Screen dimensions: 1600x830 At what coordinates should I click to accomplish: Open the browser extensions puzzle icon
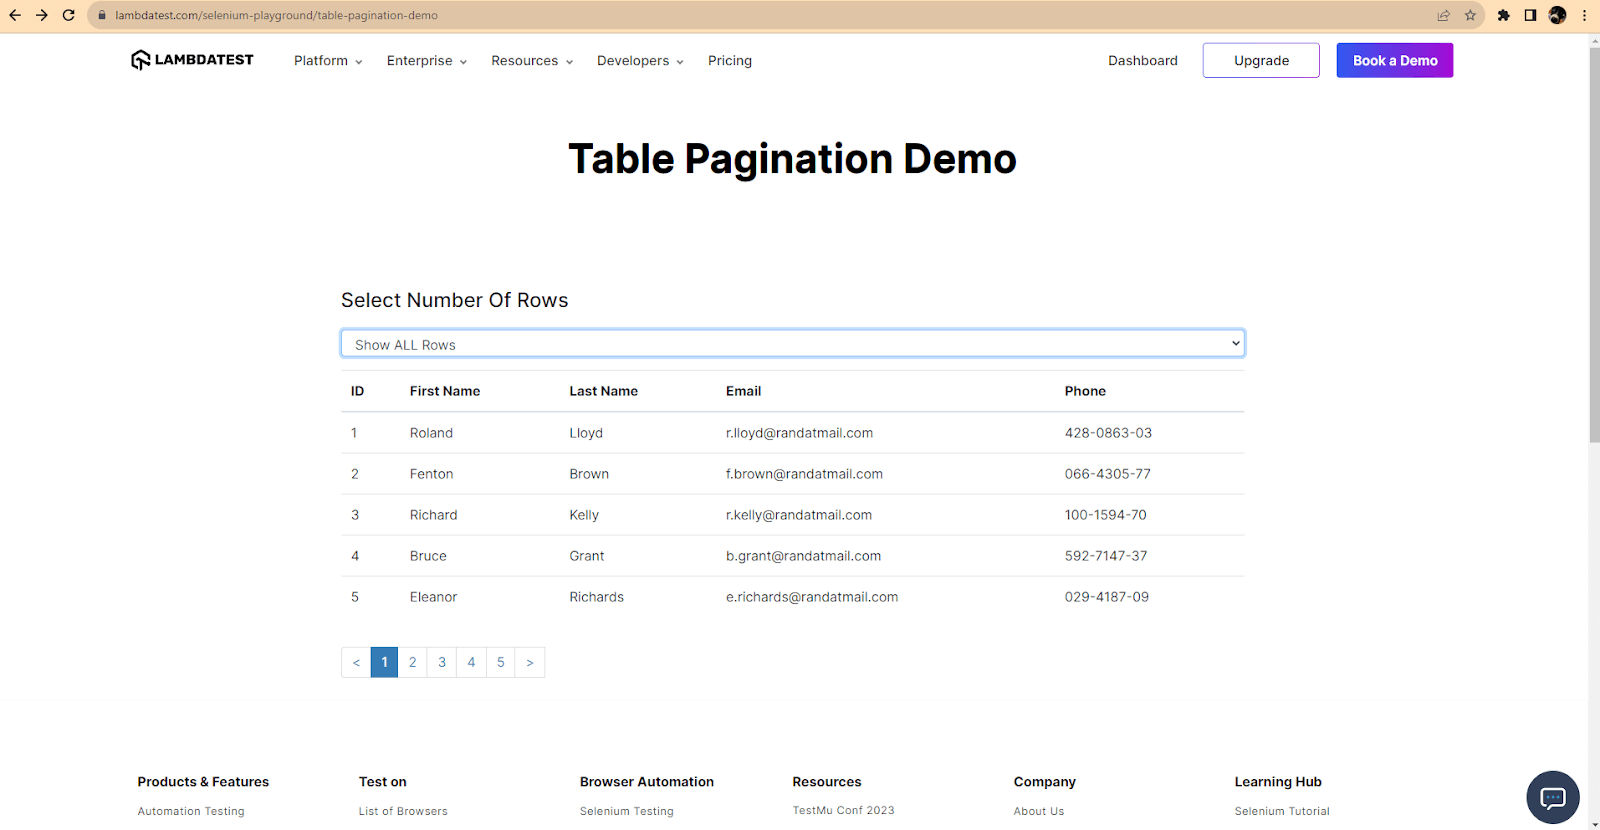coord(1503,15)
